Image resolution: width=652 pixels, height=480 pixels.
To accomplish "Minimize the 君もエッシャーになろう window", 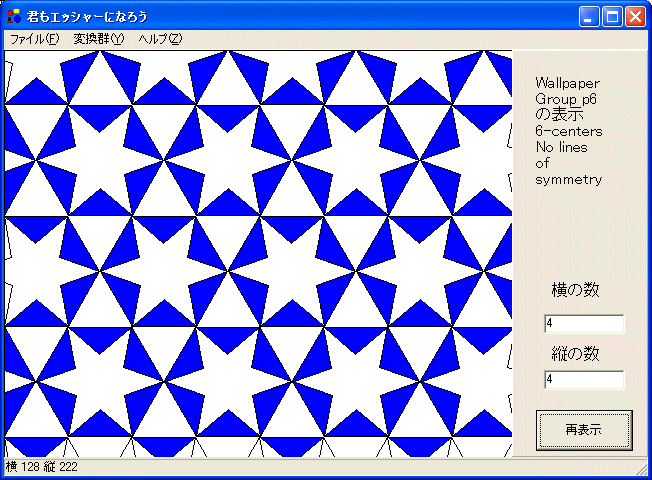I will (x=589, y=17).
